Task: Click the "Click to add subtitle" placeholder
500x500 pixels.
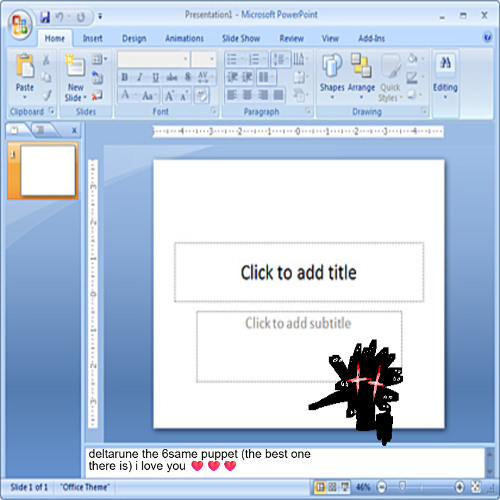Action: 299,347
